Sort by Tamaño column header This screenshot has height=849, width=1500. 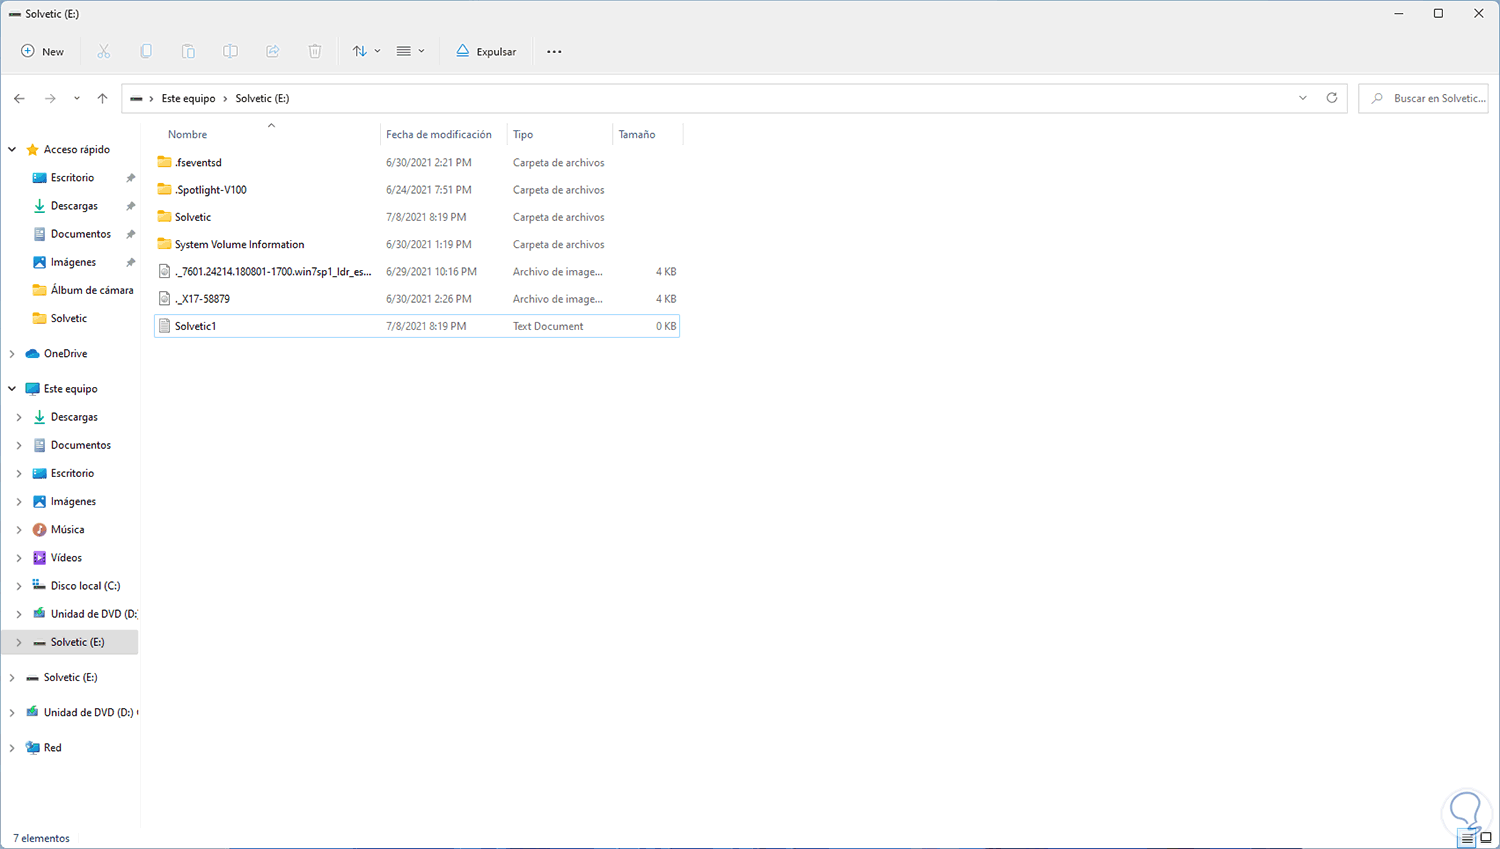click(x=637, y=134)
